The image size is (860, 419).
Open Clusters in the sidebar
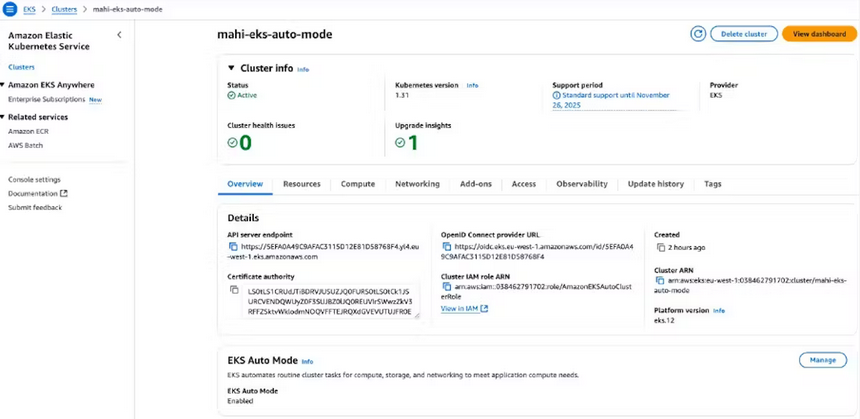21,67
